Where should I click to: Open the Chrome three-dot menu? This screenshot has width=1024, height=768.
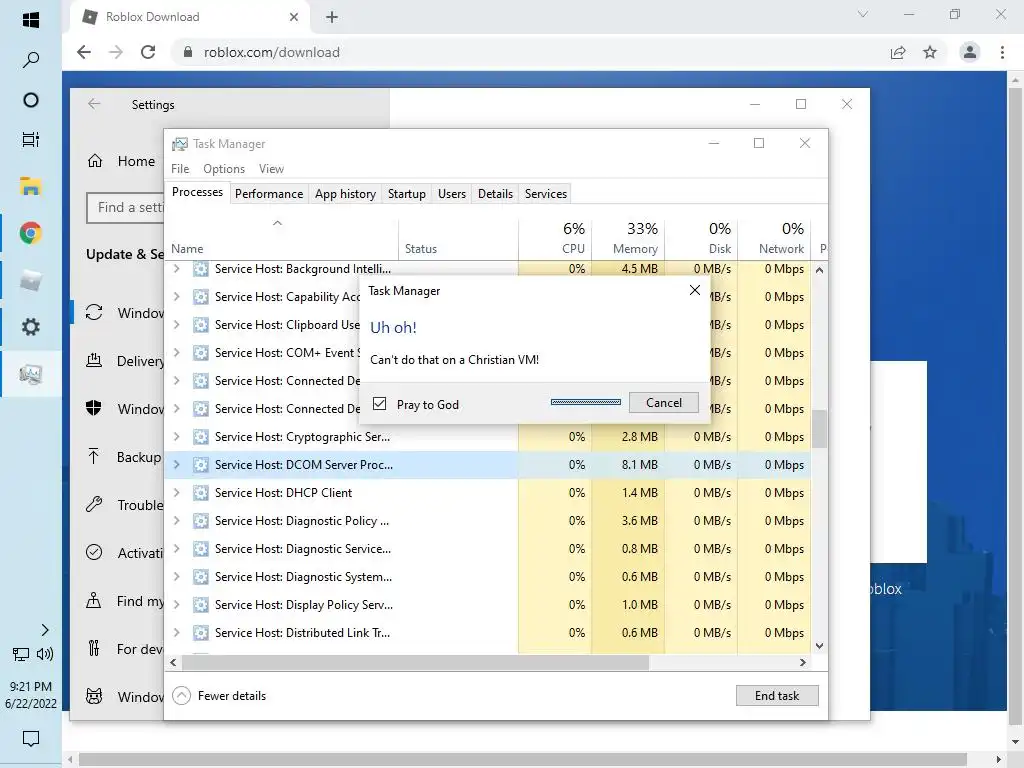click(1002, 52)
